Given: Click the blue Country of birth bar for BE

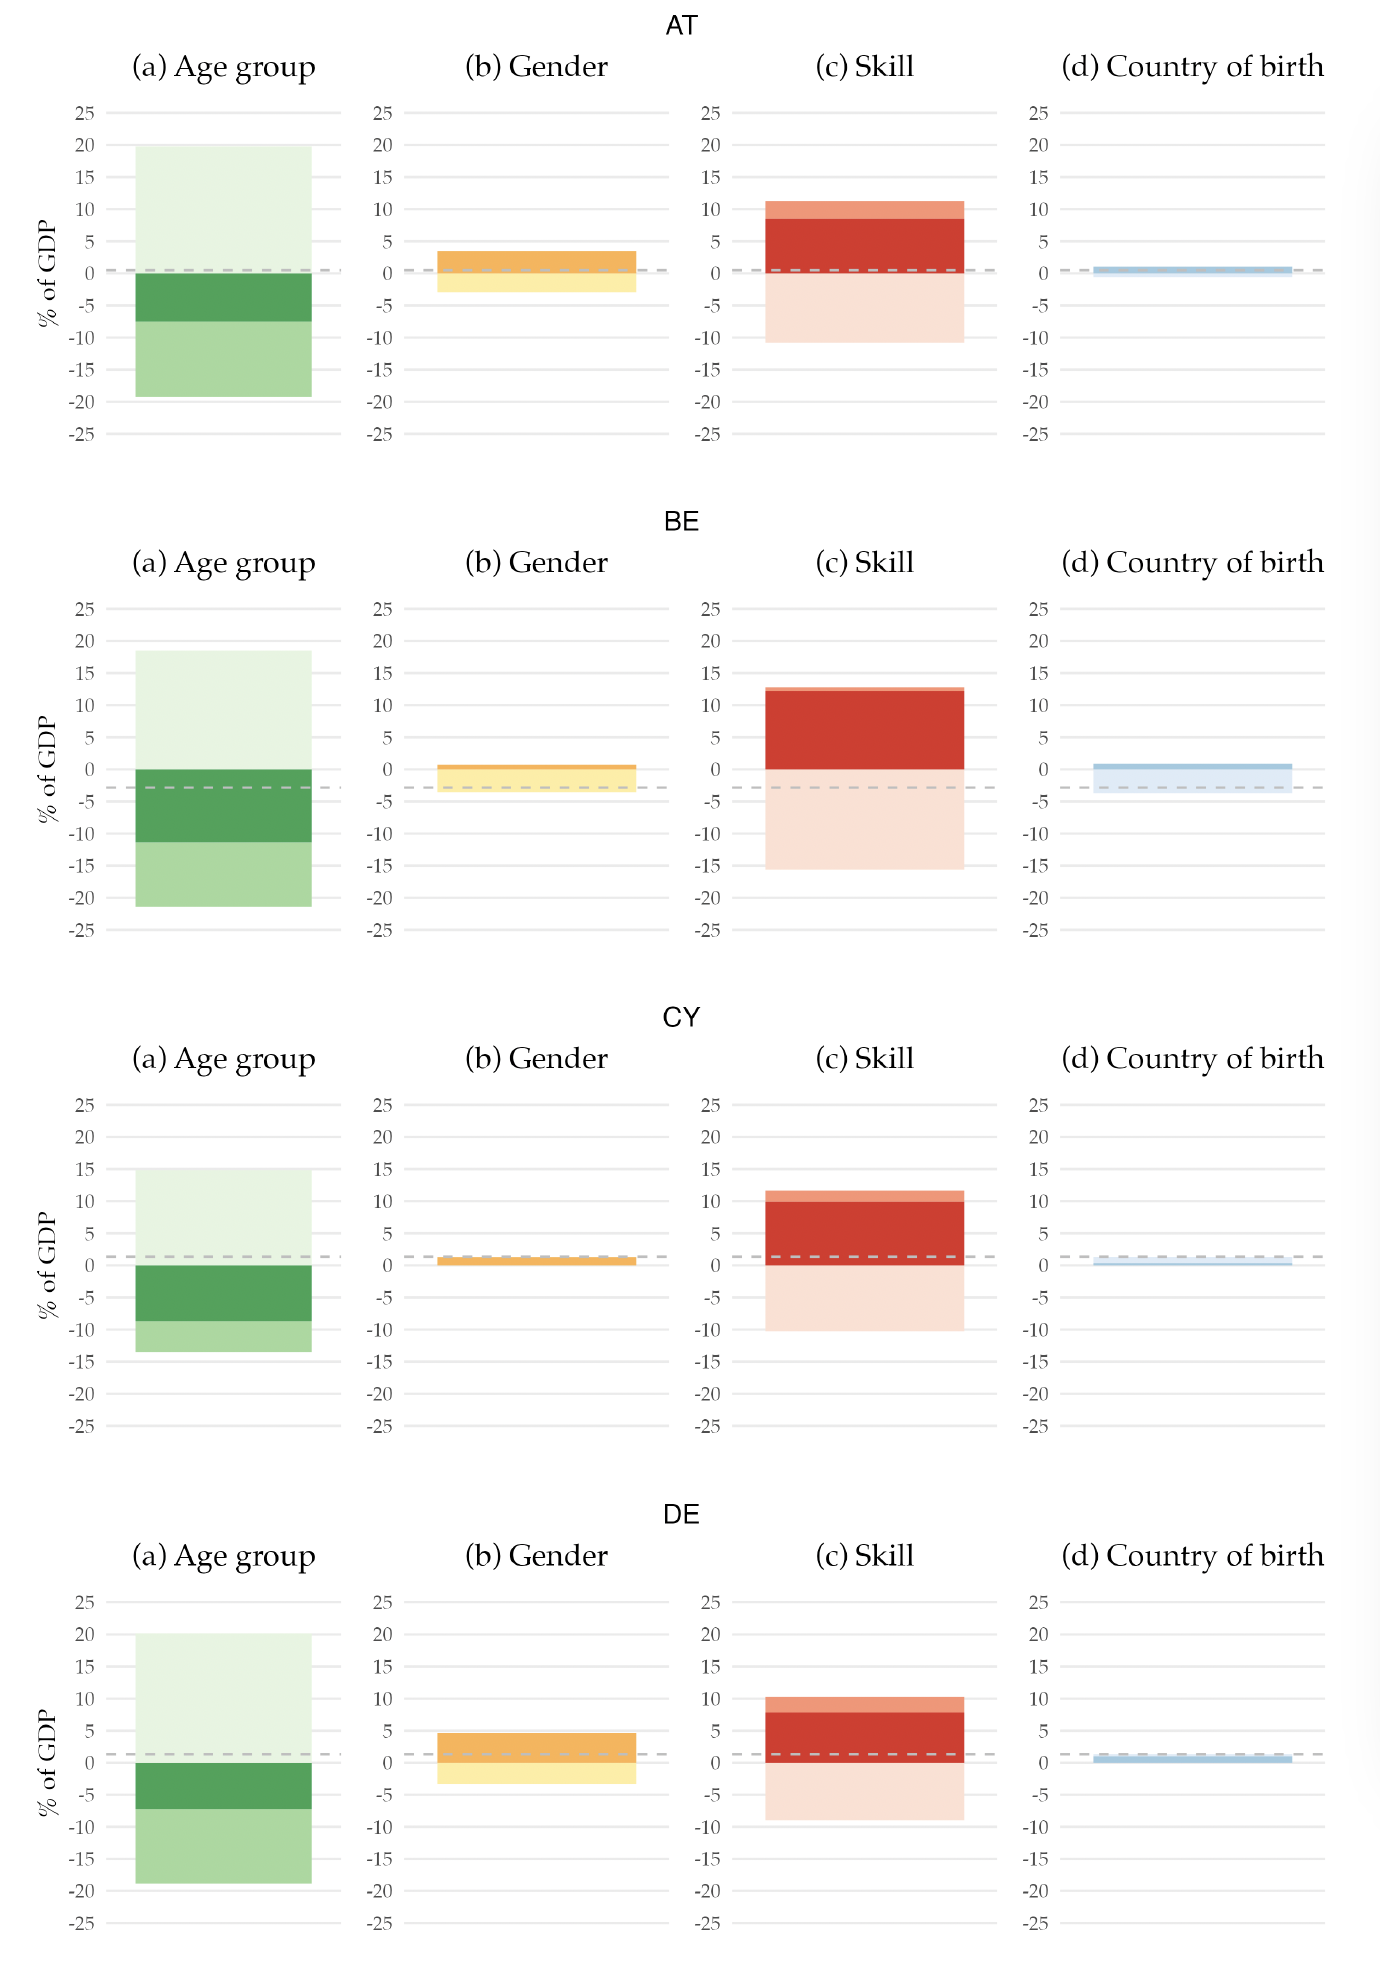Looking at the screenshot, I should tap(1192, 766).
